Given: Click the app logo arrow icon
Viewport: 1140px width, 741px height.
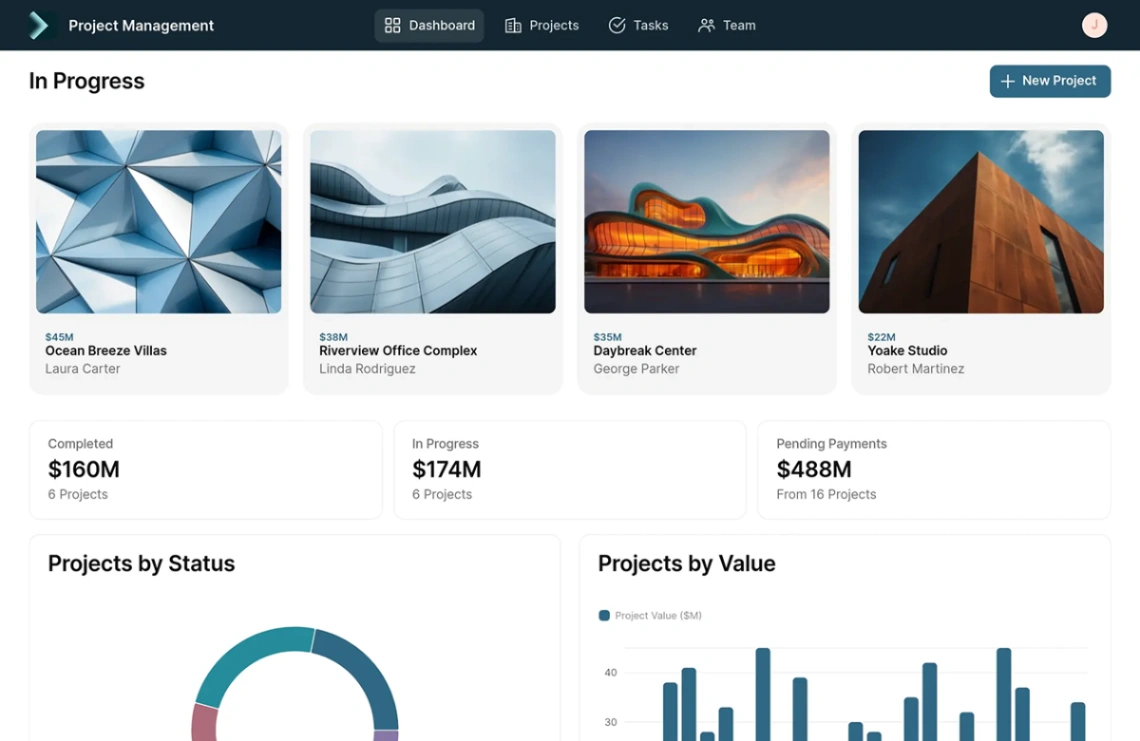Looking at the screenshot, I should pyautogui.click(x=38, y=25).
